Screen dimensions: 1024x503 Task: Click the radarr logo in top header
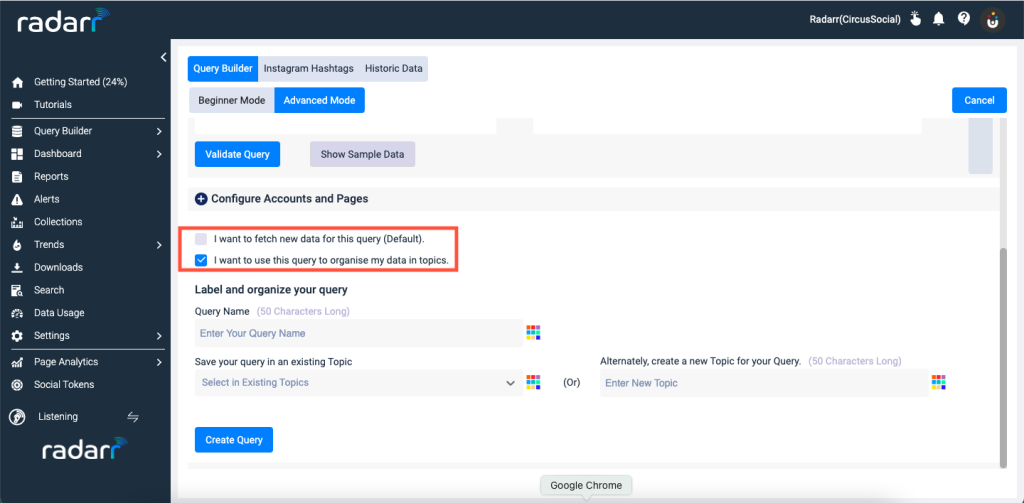coord(63,20)
